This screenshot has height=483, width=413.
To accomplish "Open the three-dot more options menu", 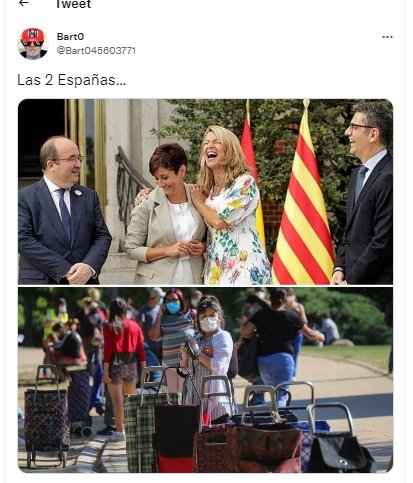I will (387, 37).
